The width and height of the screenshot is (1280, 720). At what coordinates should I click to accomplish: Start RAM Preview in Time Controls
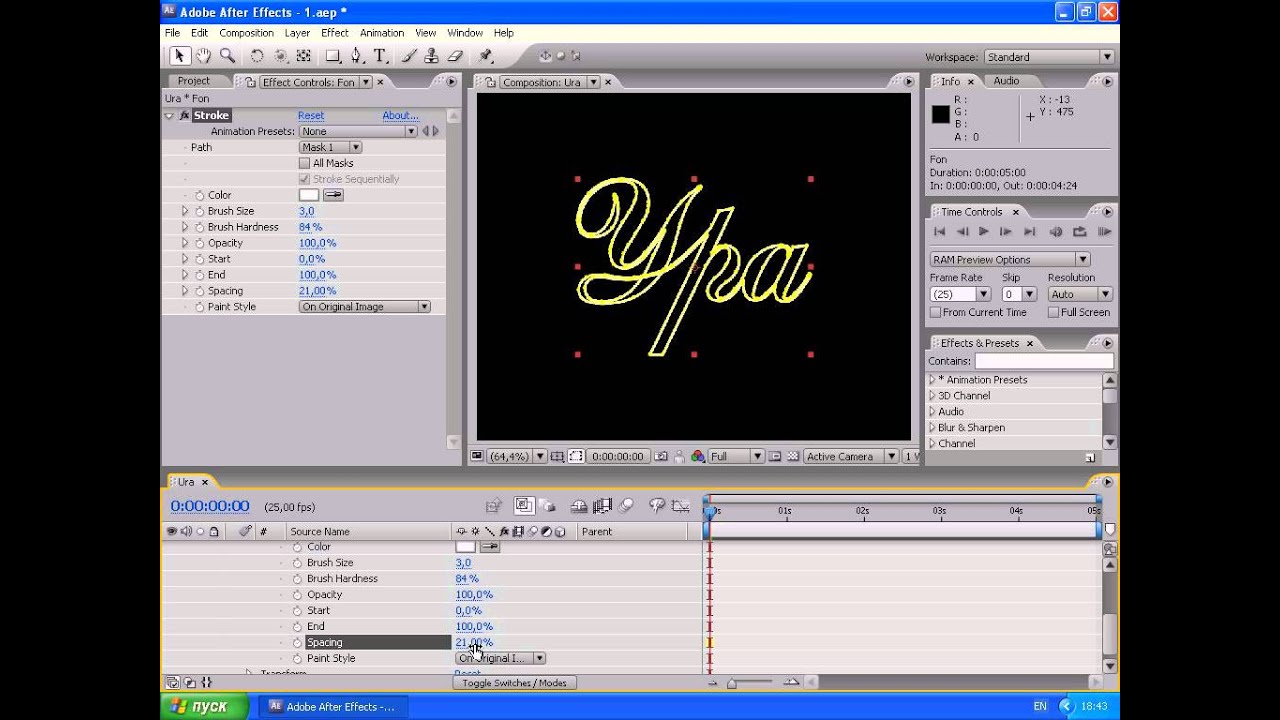[1104, 232]
